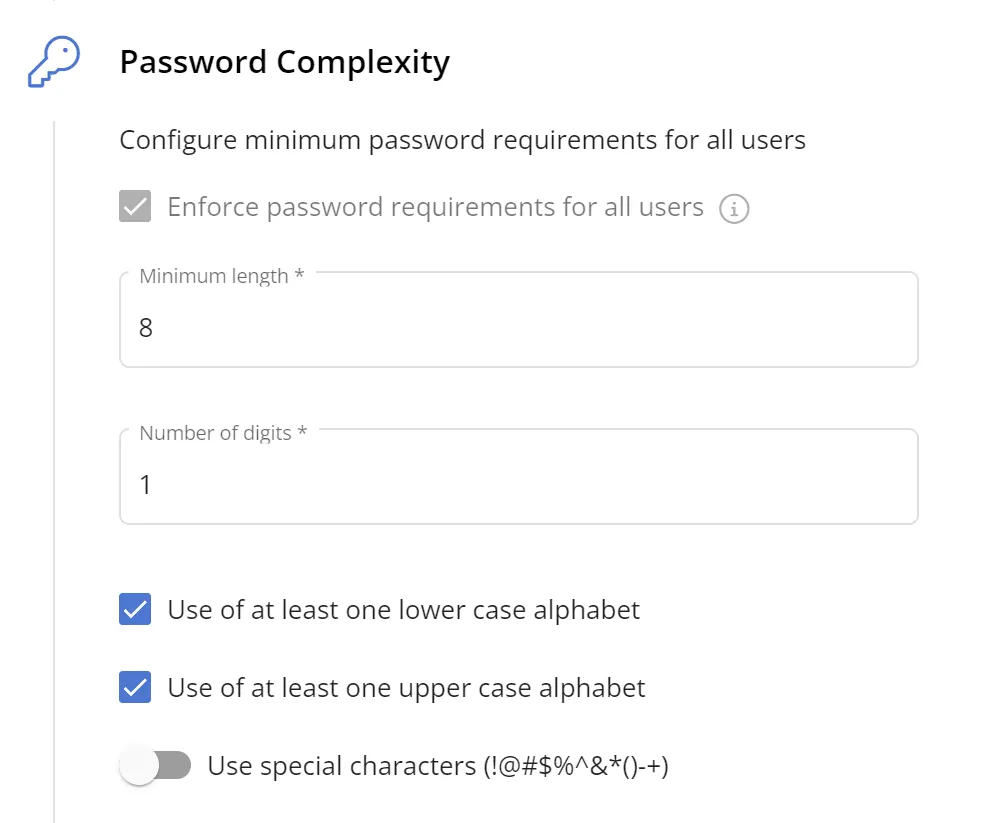Click the Password Complexity section heading
The width and height of the screenshot is (982, 823).
pos(284,63)
